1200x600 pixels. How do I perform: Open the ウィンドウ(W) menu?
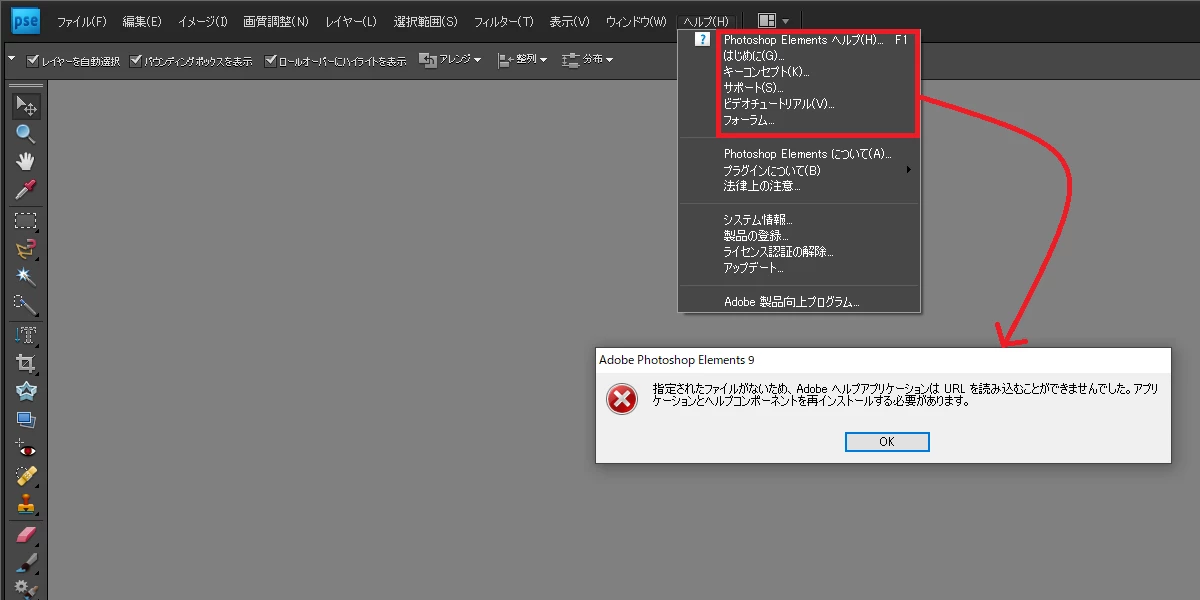coord(636,21)
